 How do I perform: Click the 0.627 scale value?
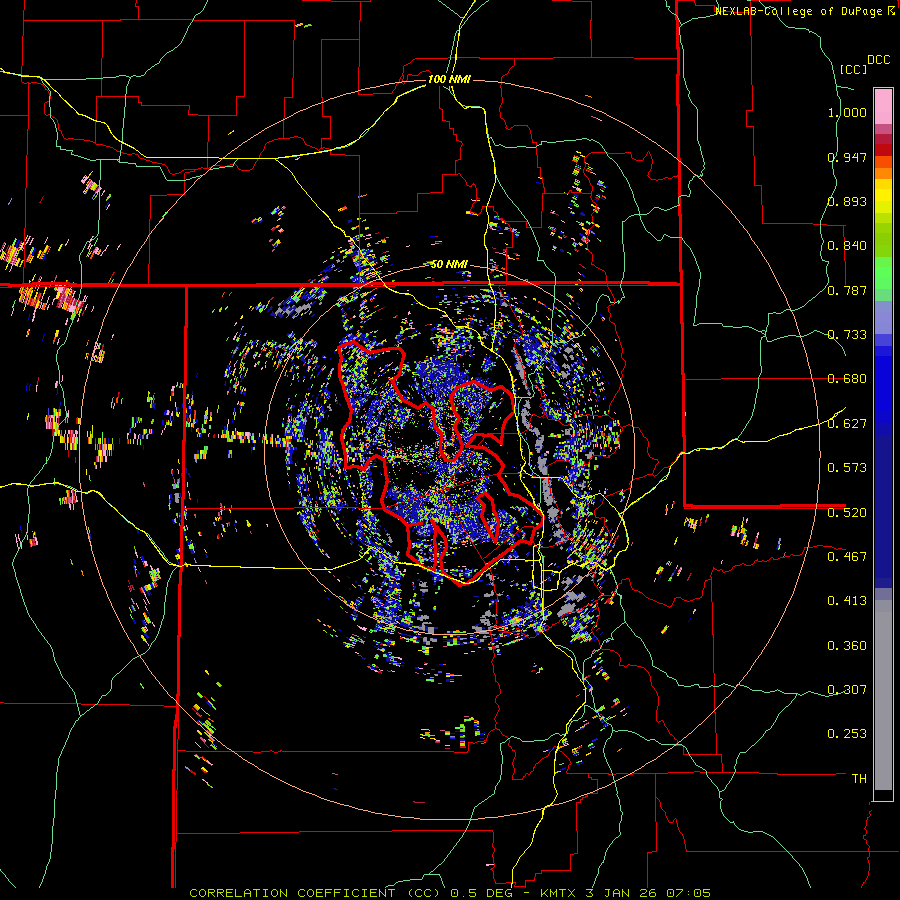[x=847, y=424]
